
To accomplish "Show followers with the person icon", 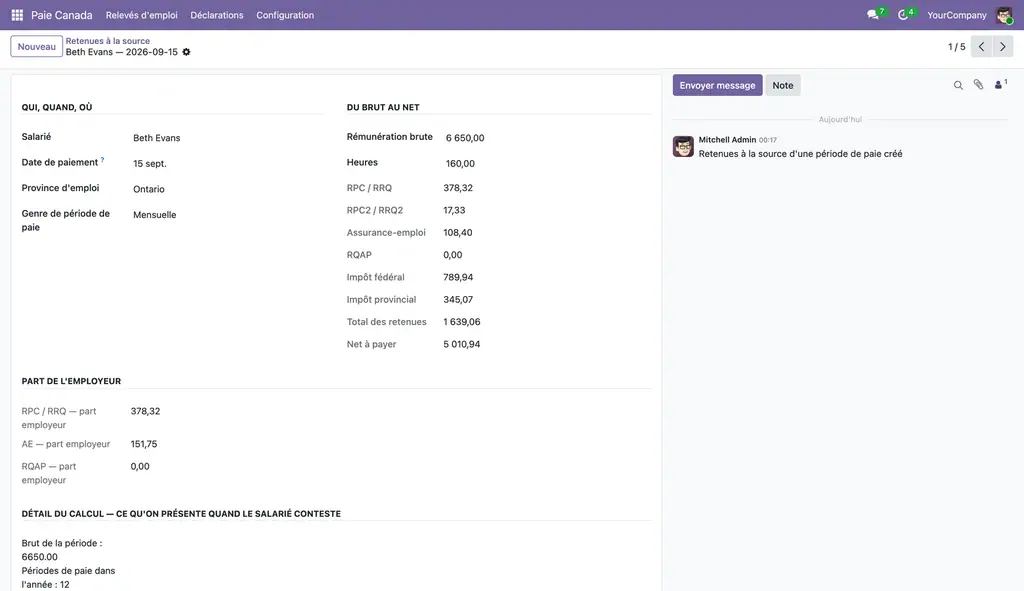I will (x=1000, y=84).
